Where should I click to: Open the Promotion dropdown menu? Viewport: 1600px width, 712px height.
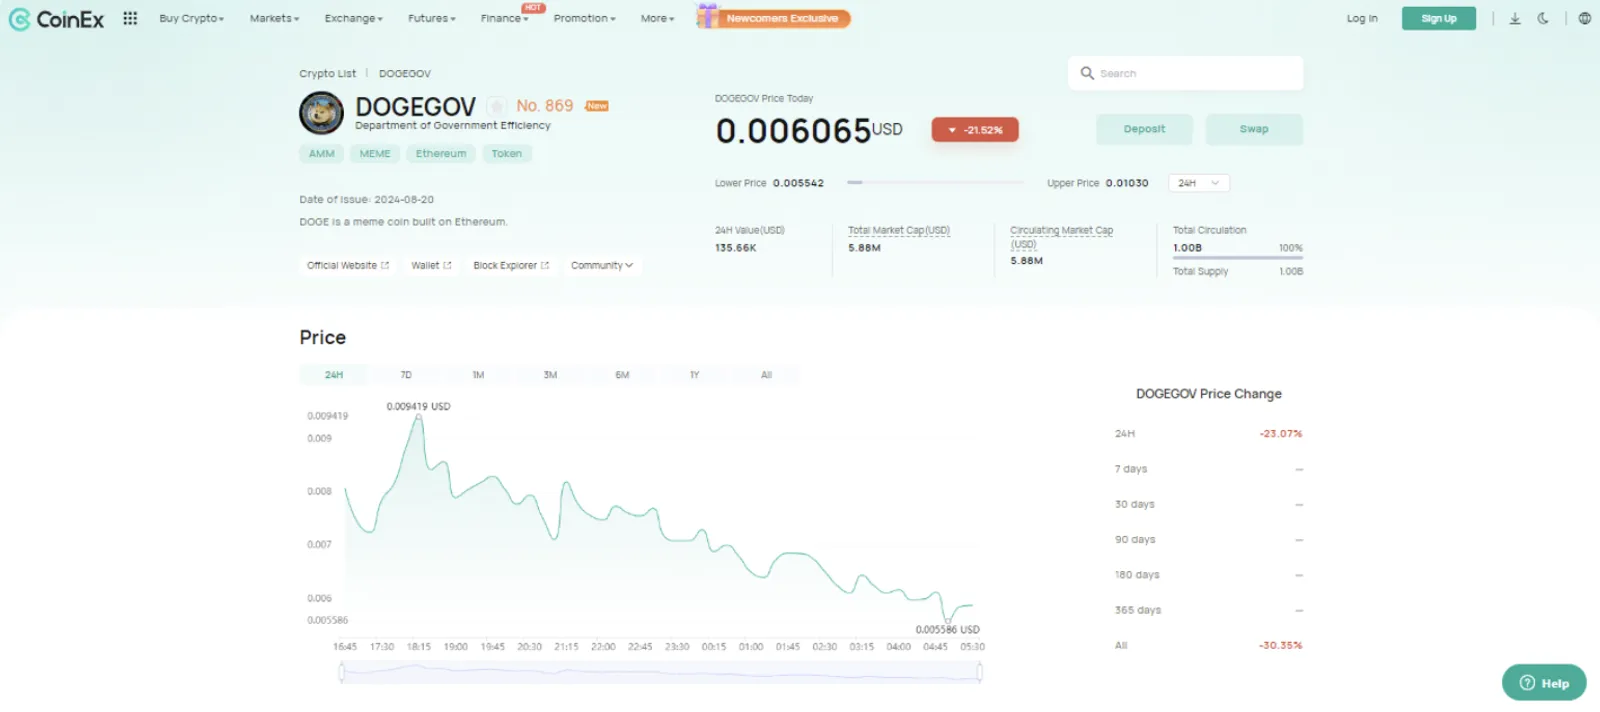pos(584,18)
